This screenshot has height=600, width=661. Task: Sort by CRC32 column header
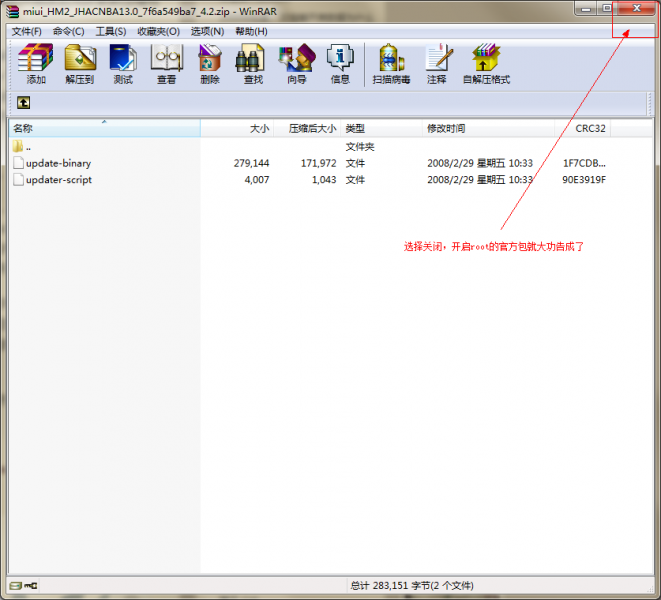(x=583, y=128)
